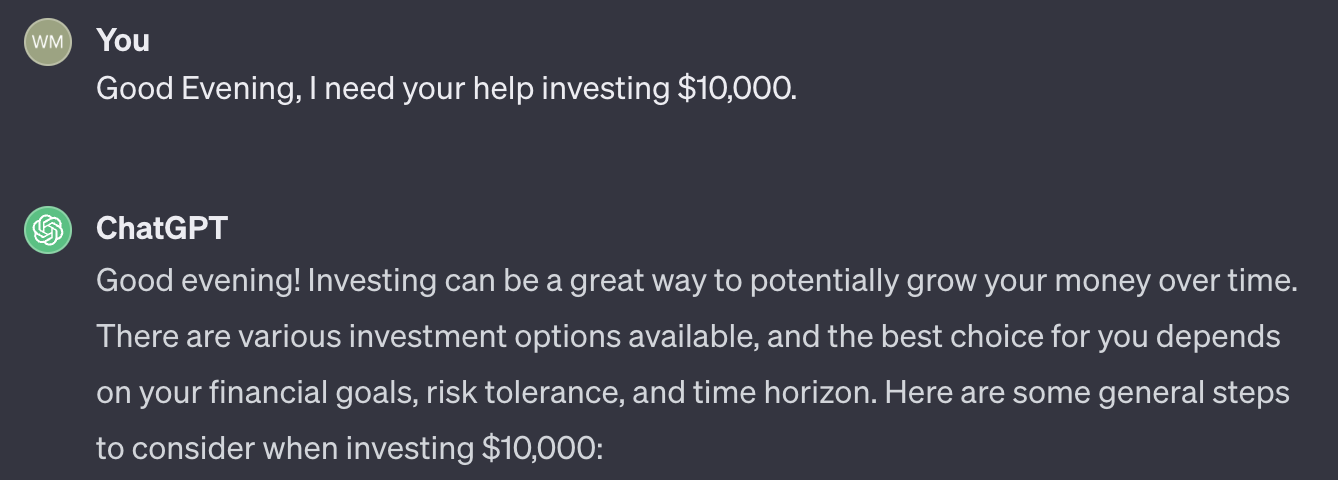Click the WM user avatar icon
The image size is (1338, 480).
(x=48, y=42)
